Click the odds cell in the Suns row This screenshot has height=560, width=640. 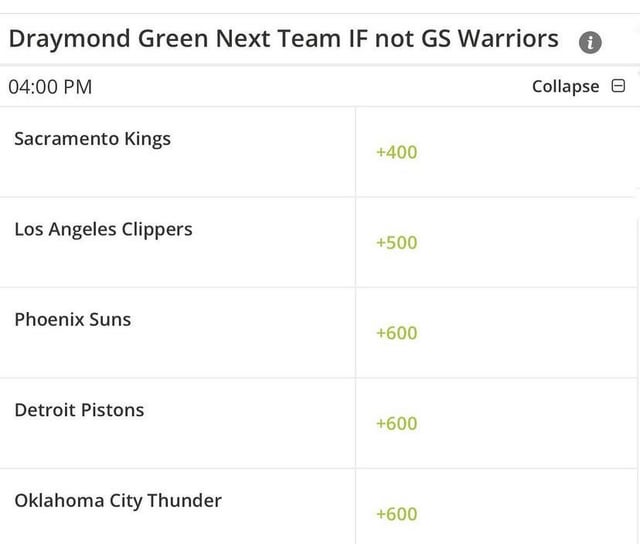pos(496,333)
